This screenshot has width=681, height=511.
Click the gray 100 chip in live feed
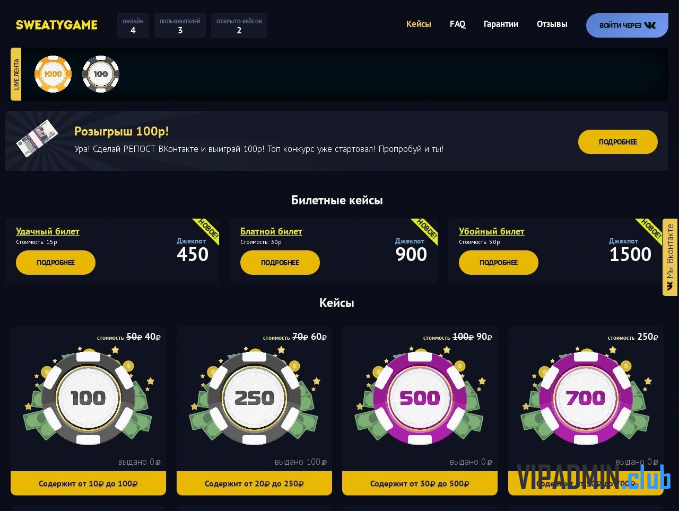click(101, 74)
